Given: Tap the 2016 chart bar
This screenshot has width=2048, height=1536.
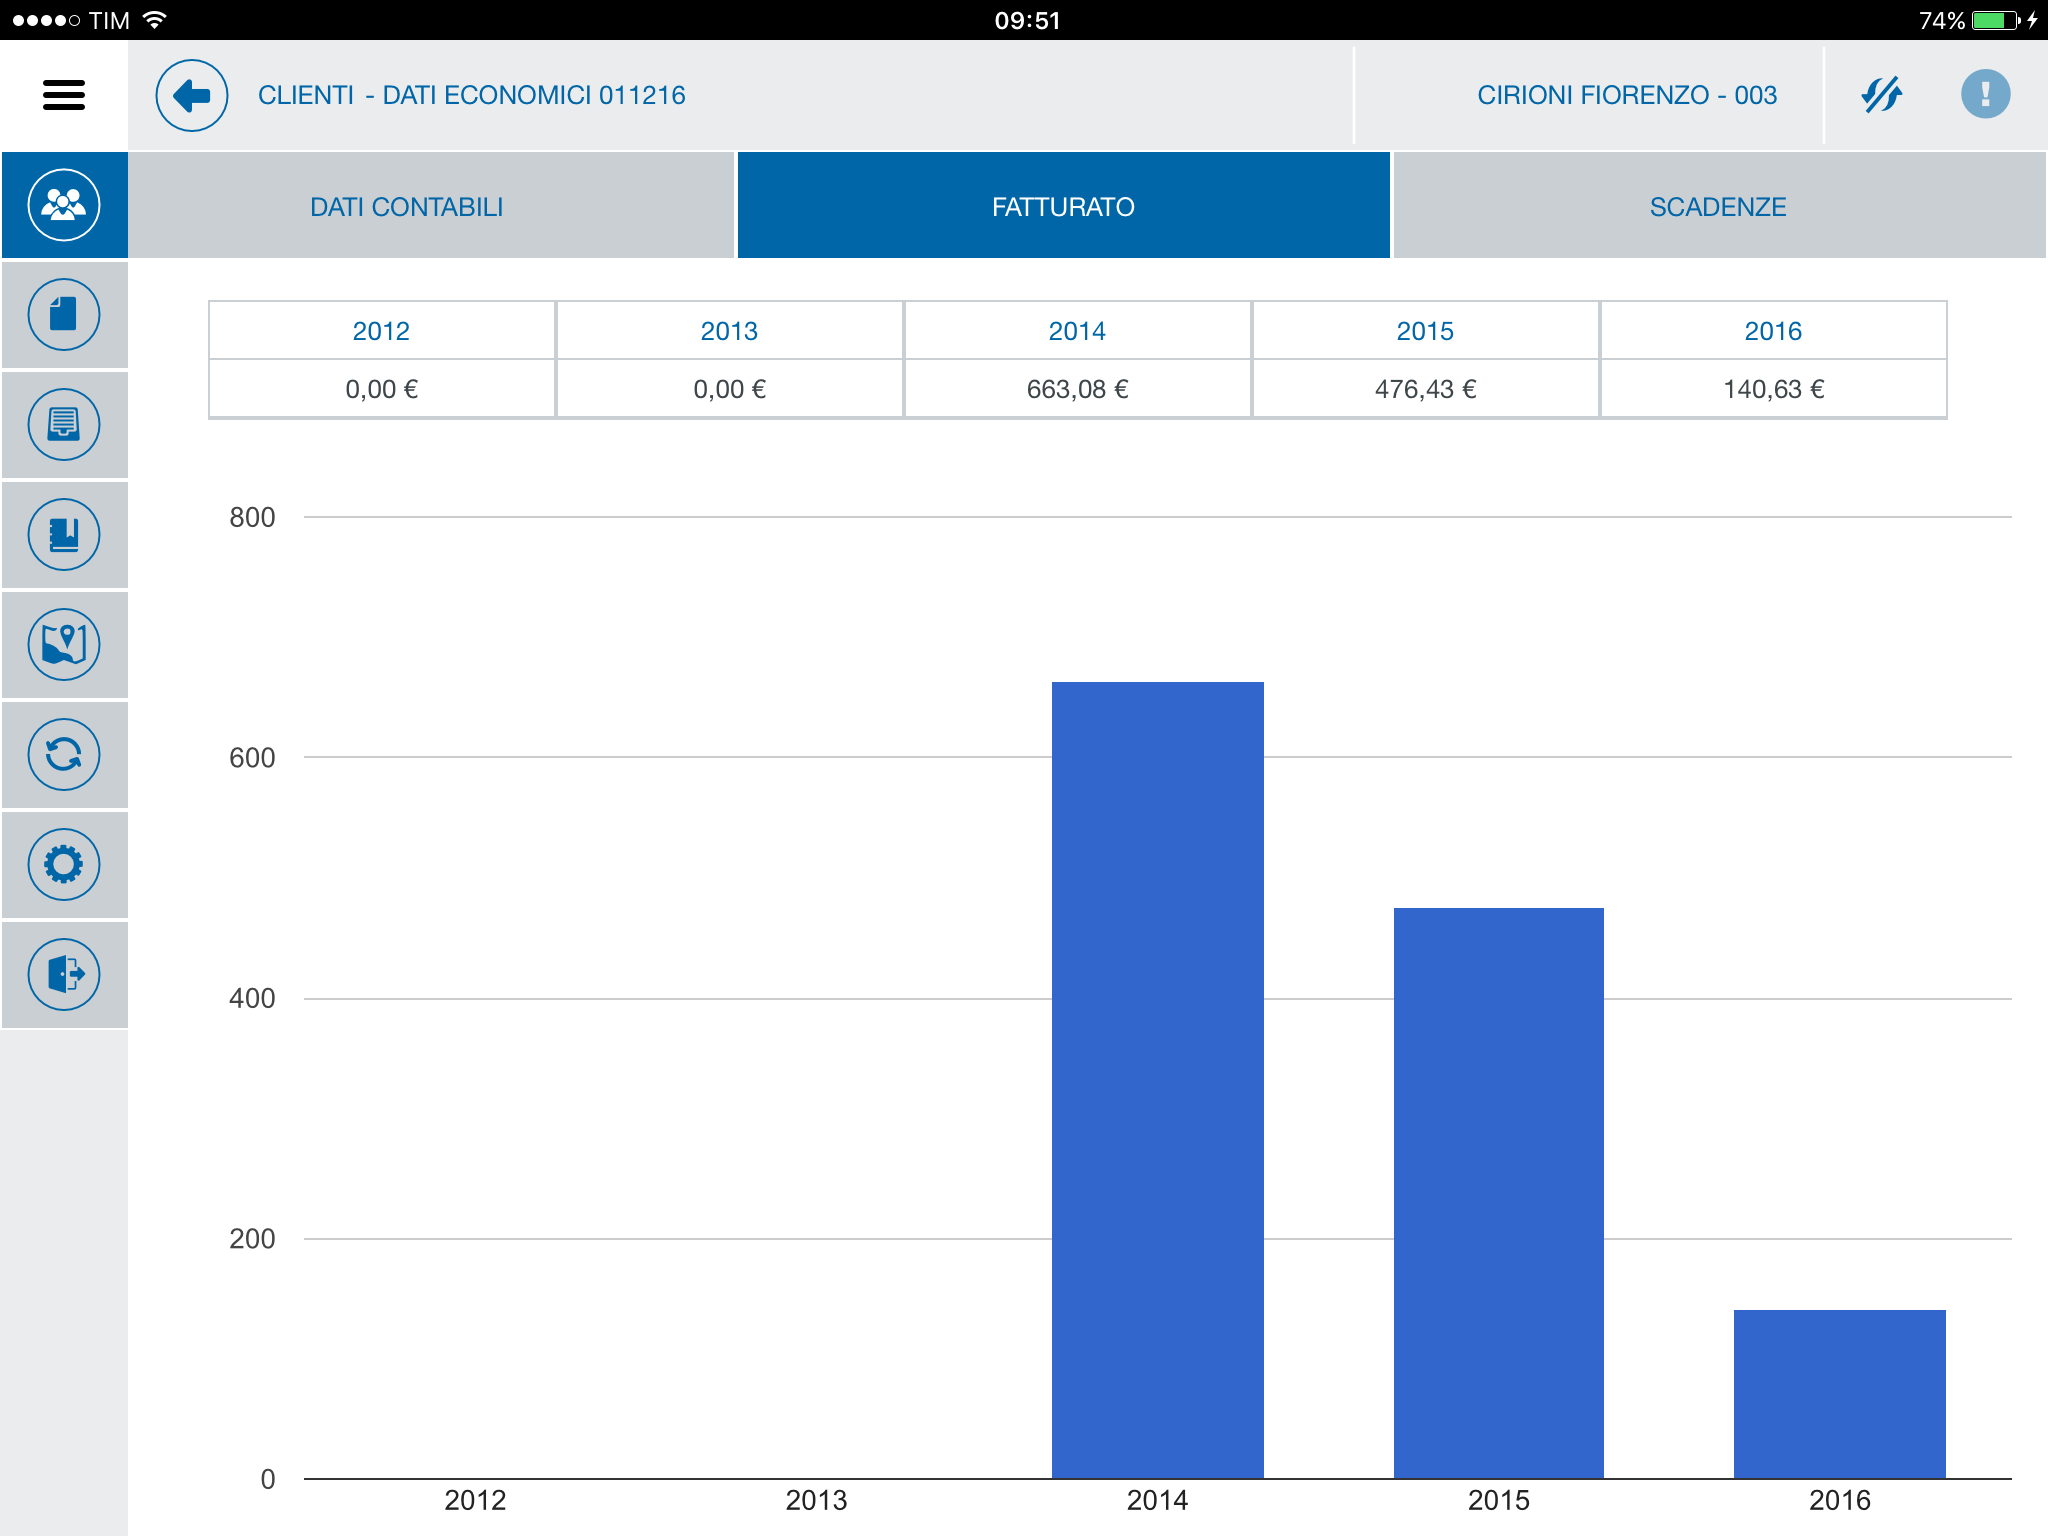Looking at the screenshot, I should [x=1839, y=1393].
